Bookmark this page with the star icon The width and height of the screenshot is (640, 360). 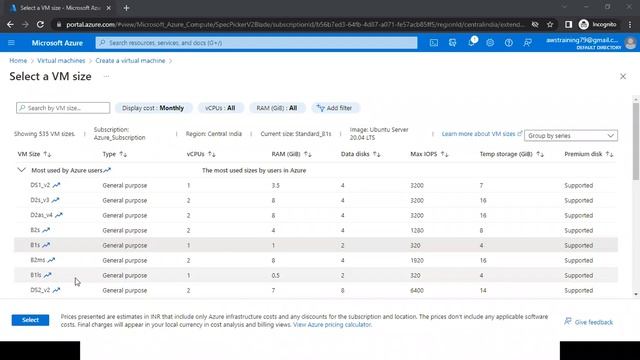[x=550, y=24]
